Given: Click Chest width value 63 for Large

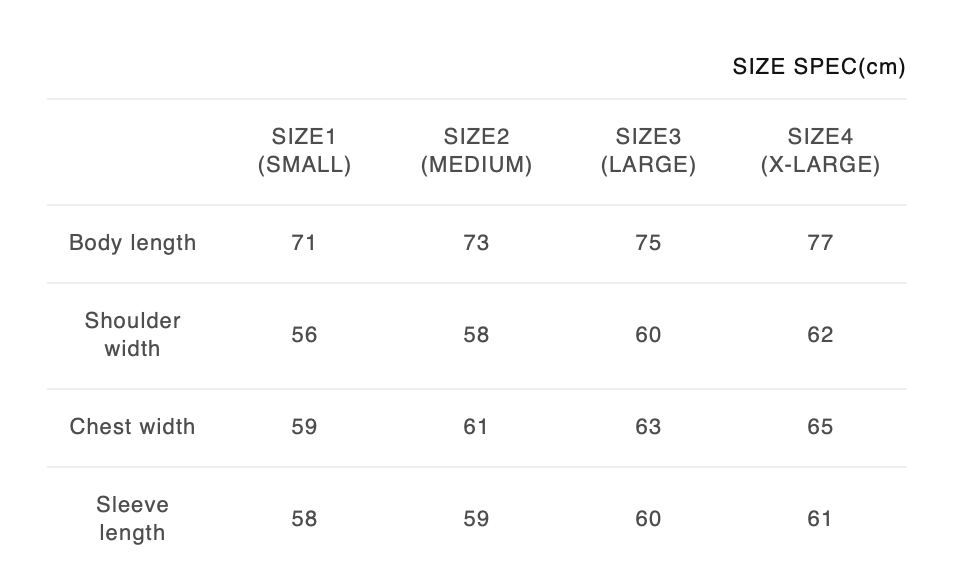Looking at the screenshot, I should point(648,427).
